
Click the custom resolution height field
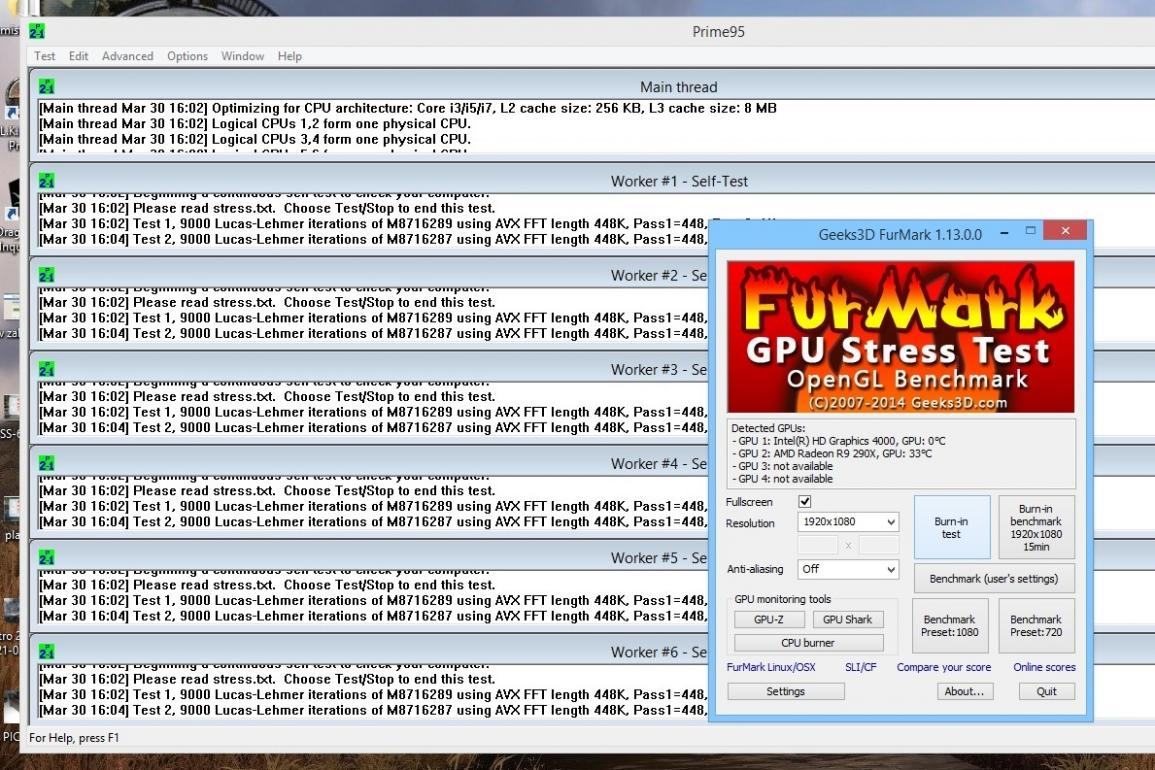point(879,545)
